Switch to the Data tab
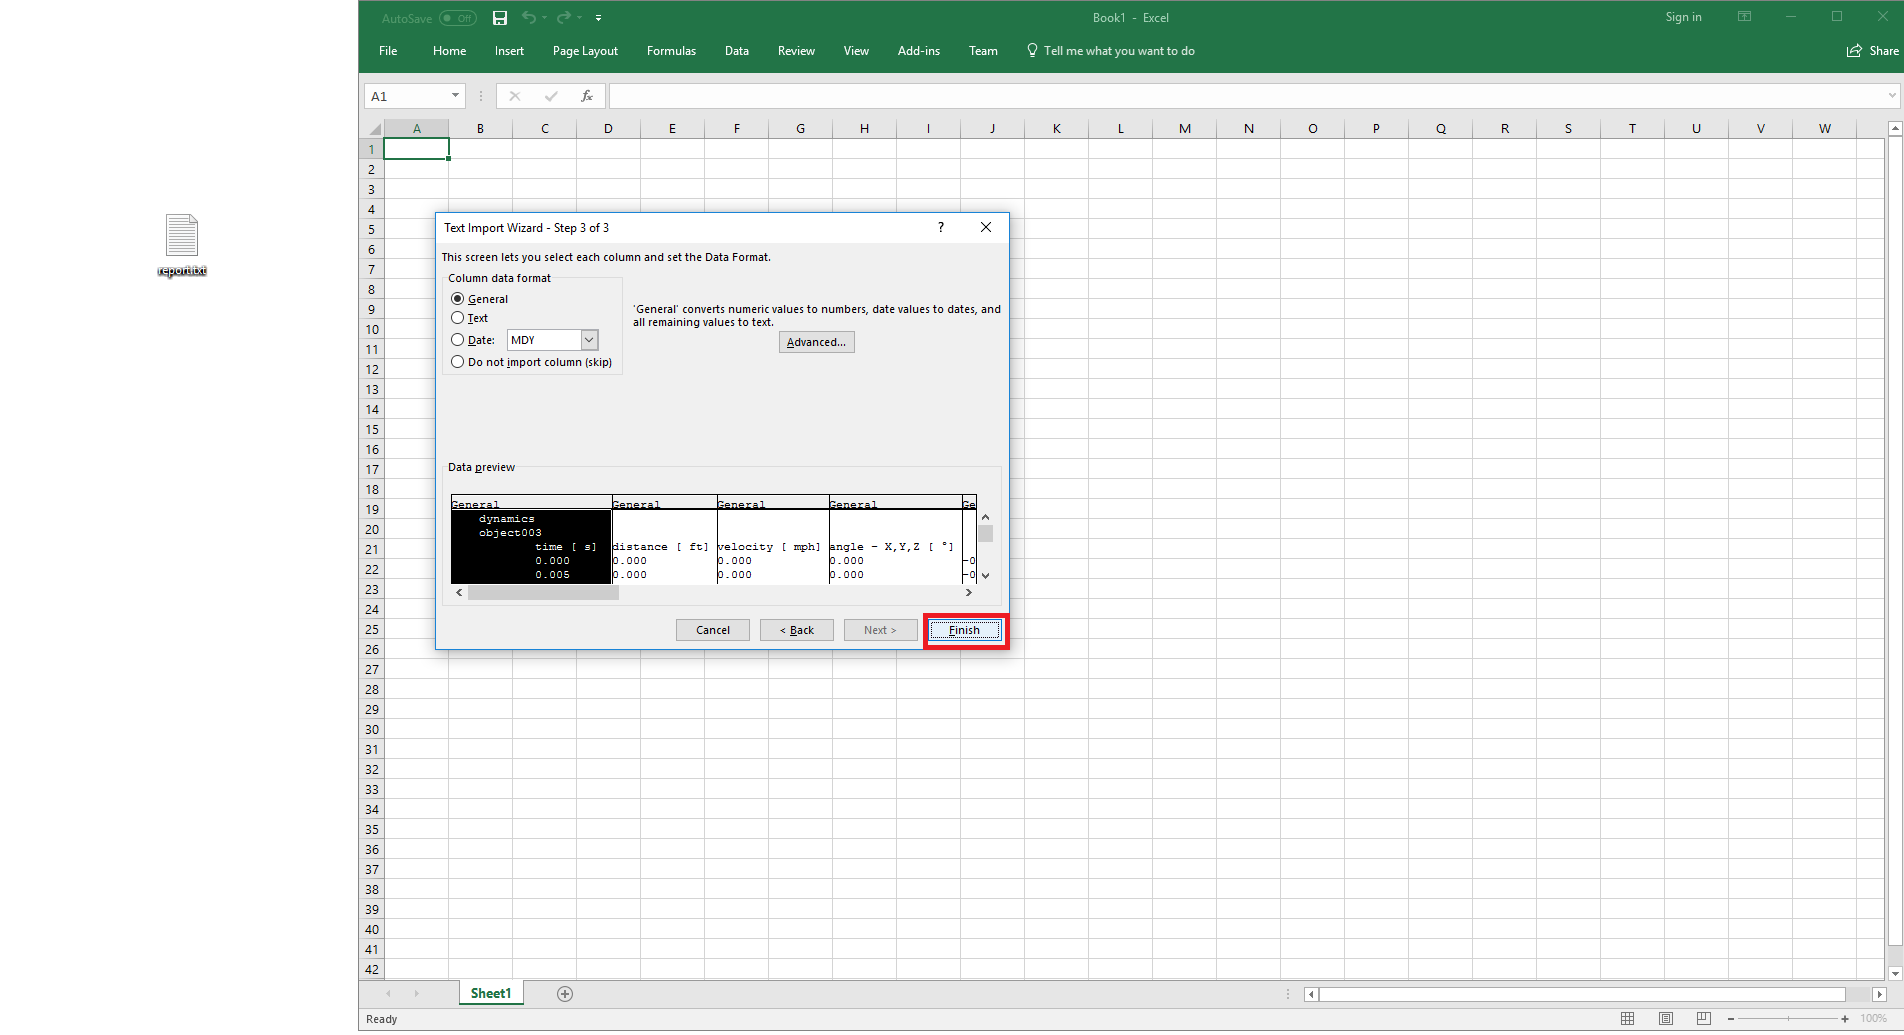The image size is (1904, 1035). click(737, 51)
